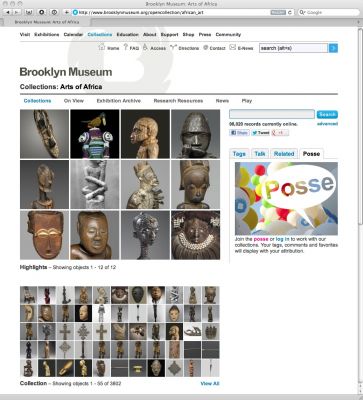
Task: Click the blue site search arrow button
Action: point(333,48)
